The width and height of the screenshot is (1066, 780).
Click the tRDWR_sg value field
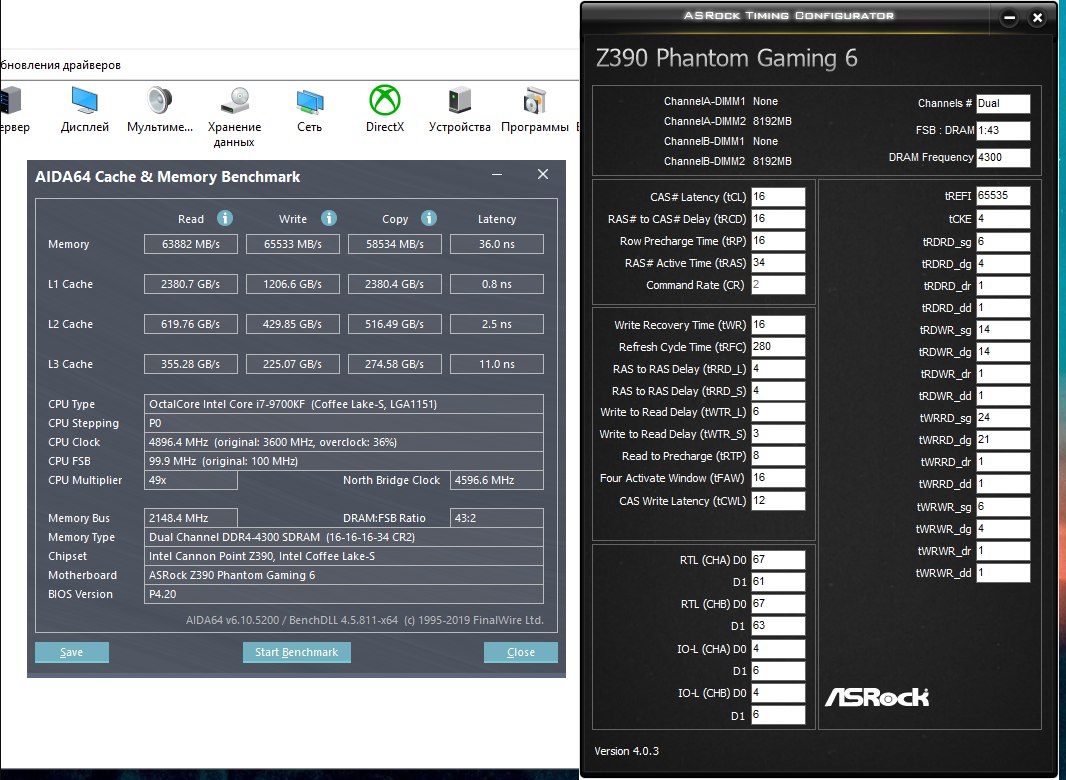click(1003, 330)
